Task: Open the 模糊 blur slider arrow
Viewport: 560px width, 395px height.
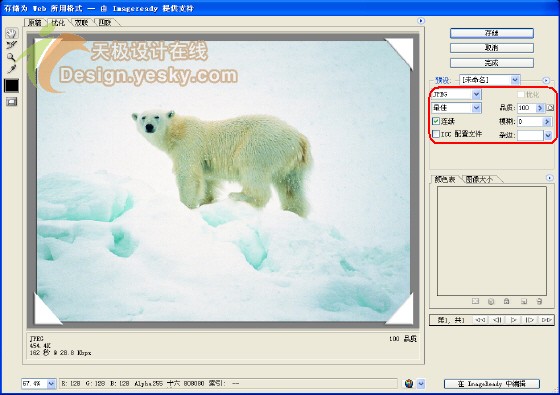Action: click(548, 122)
